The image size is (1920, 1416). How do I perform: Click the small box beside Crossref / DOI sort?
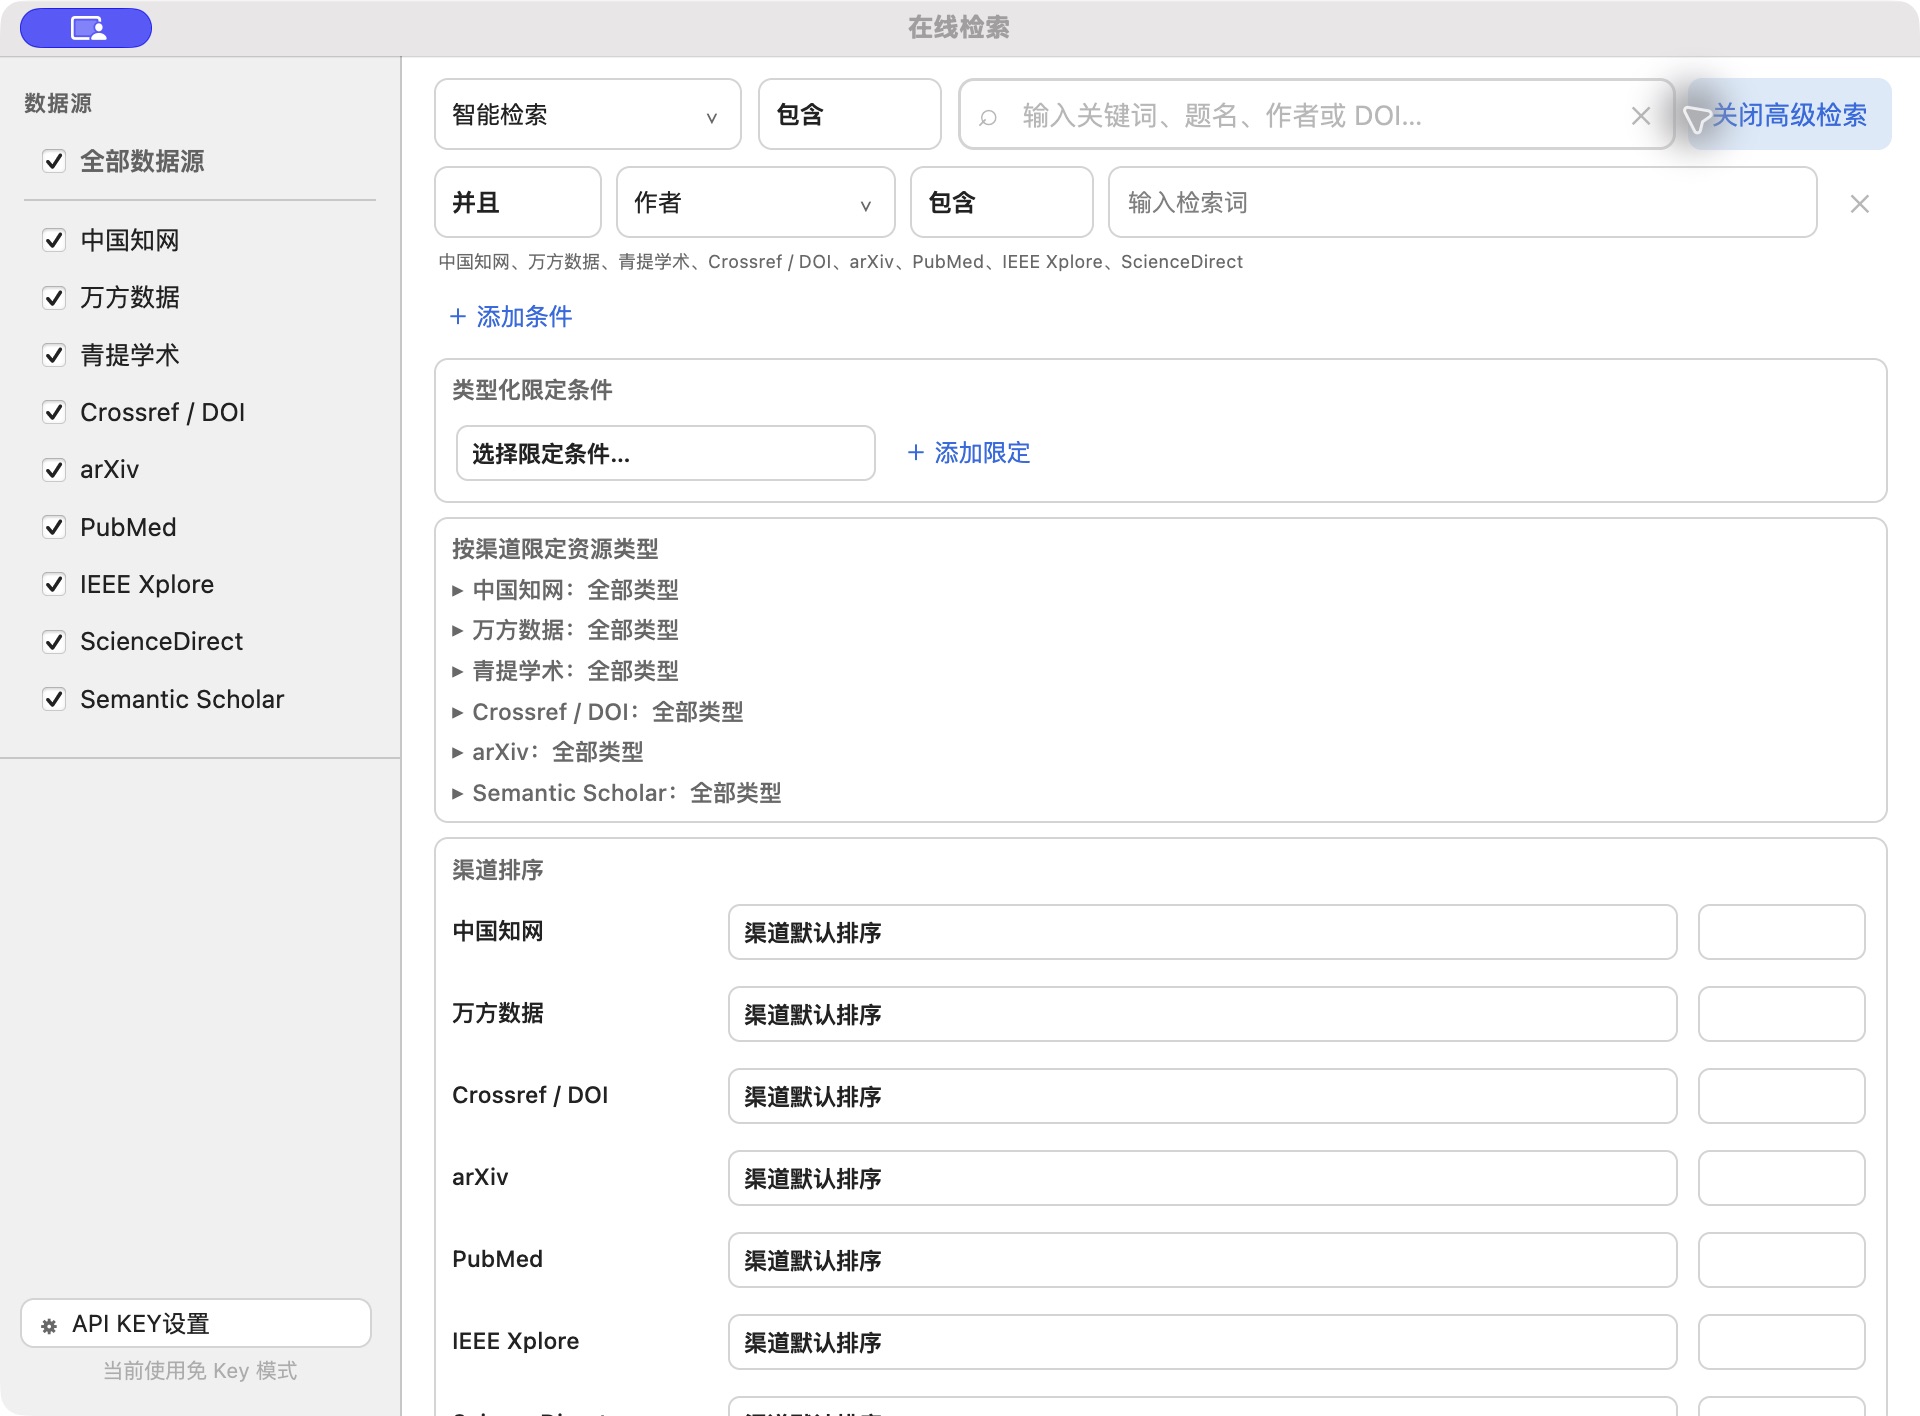point(1782,1096)
